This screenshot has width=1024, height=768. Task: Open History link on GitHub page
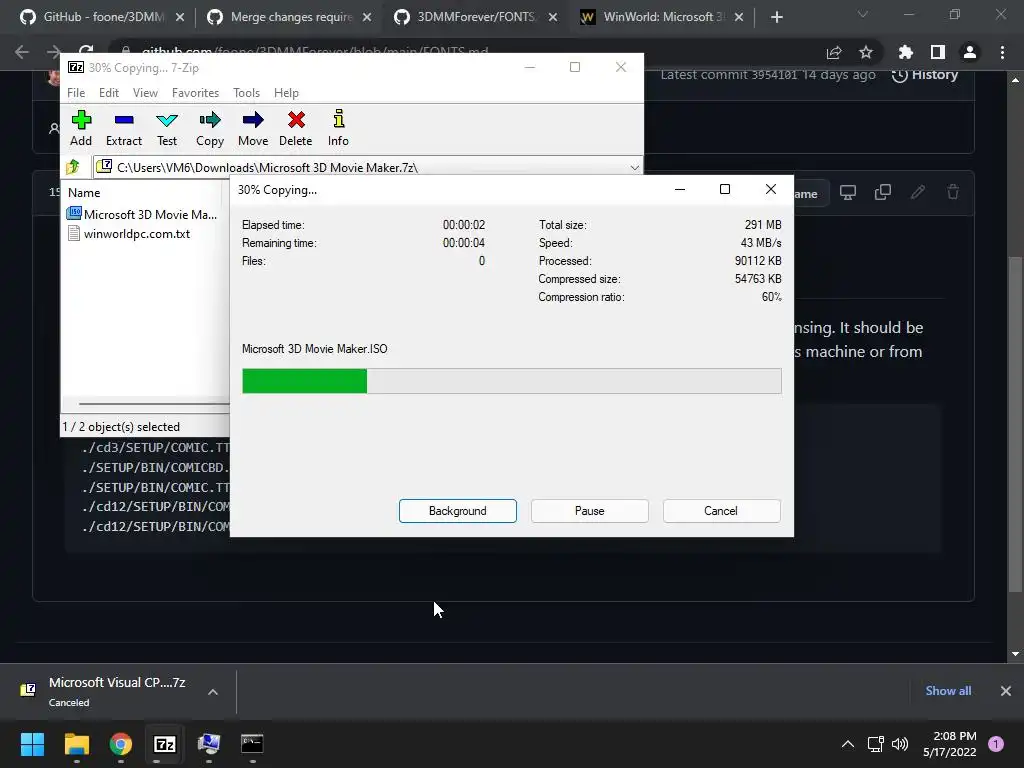[x=925, y=74]
